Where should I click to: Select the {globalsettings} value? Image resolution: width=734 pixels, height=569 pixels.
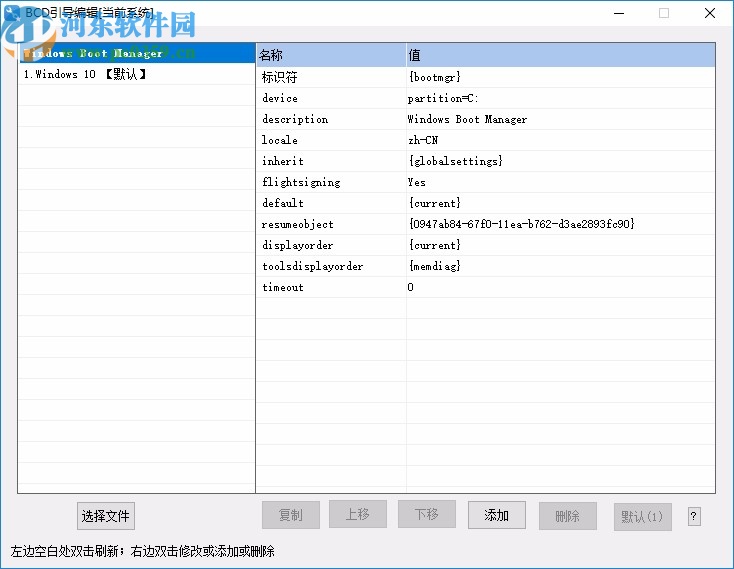click(456, 161)
